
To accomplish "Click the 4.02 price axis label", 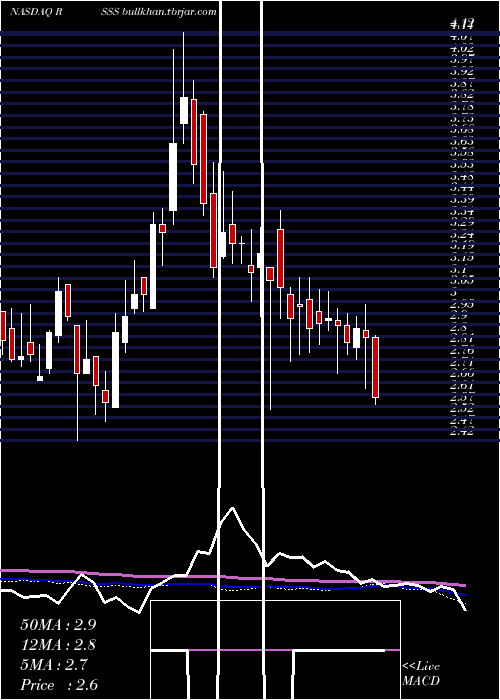I will pyautogui.click(x=462, y=48).
